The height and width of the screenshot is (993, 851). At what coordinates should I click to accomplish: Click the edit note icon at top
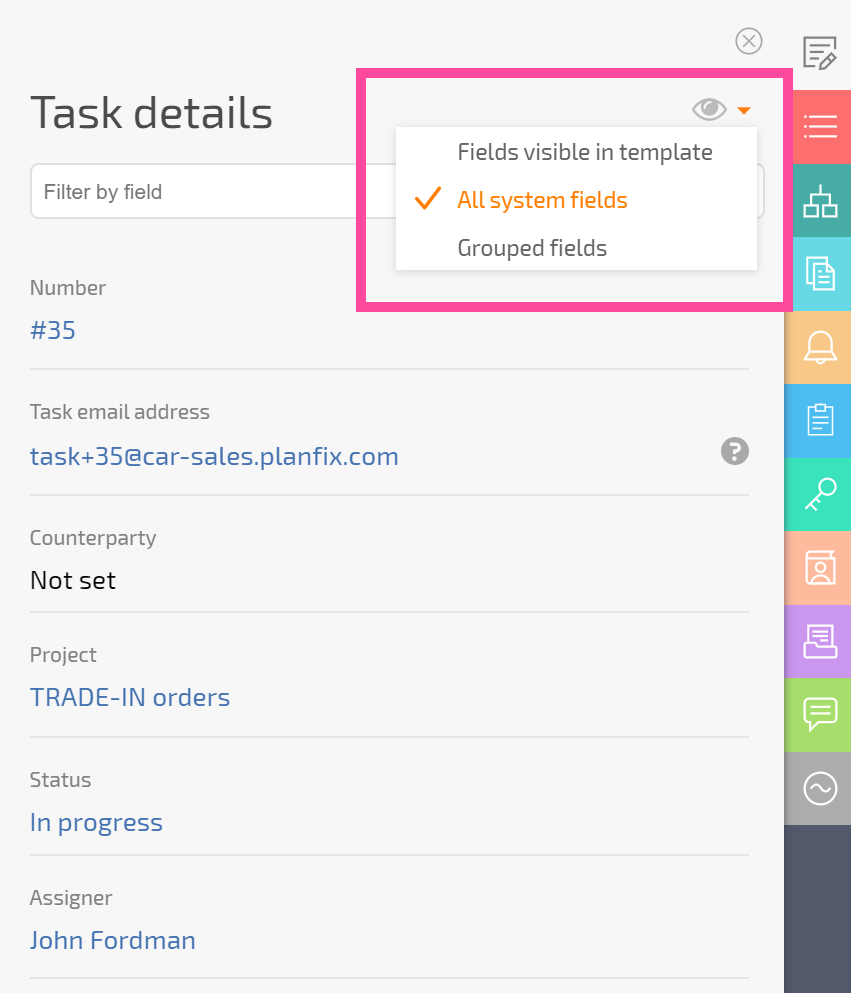819,53
